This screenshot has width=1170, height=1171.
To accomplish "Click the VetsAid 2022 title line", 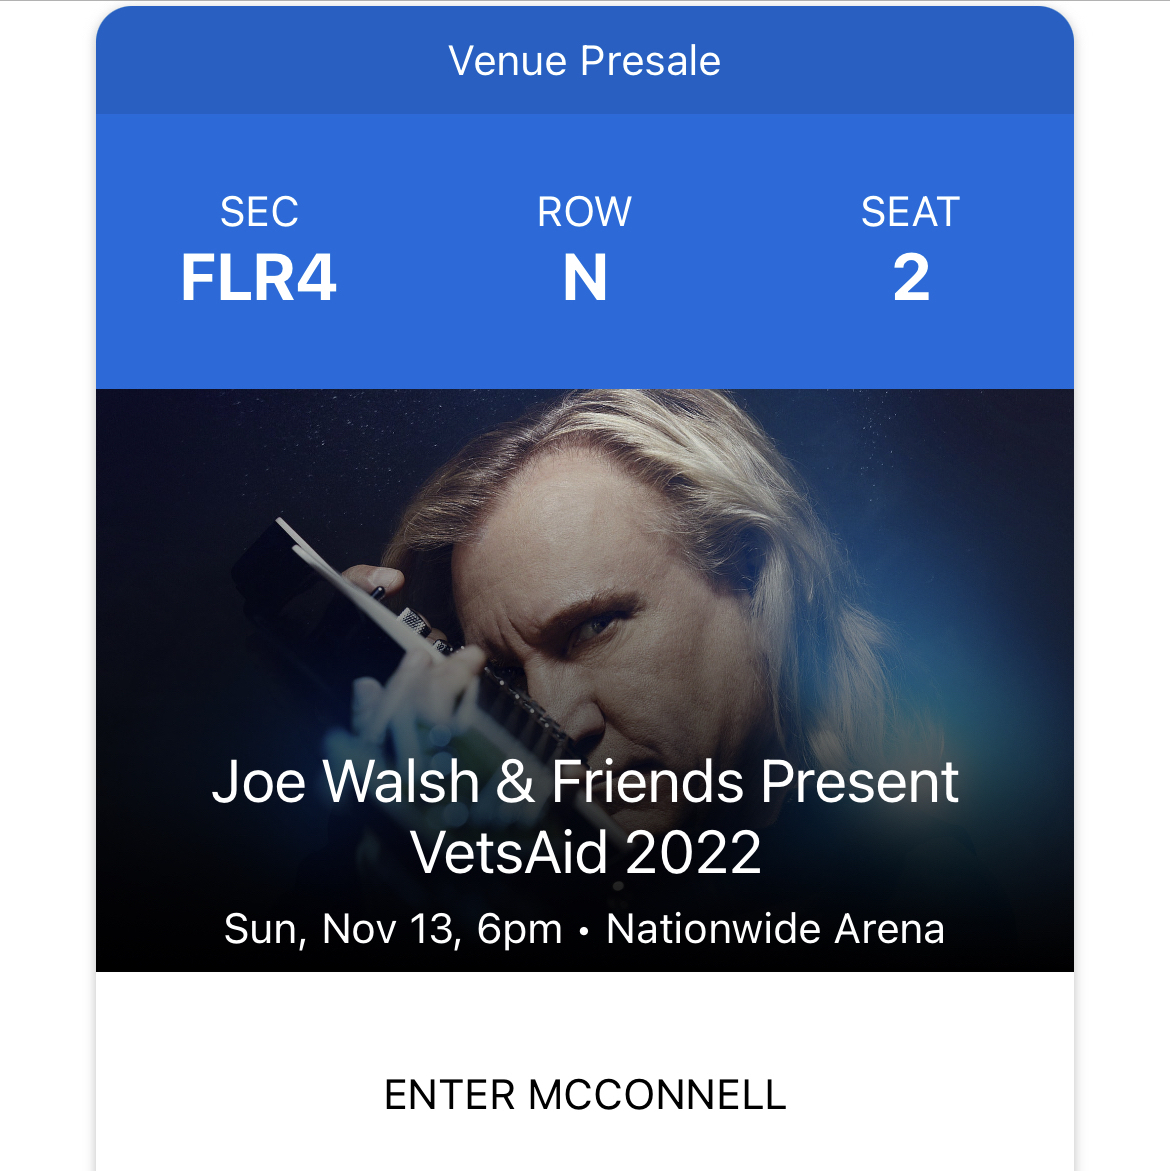I will 585,853.
